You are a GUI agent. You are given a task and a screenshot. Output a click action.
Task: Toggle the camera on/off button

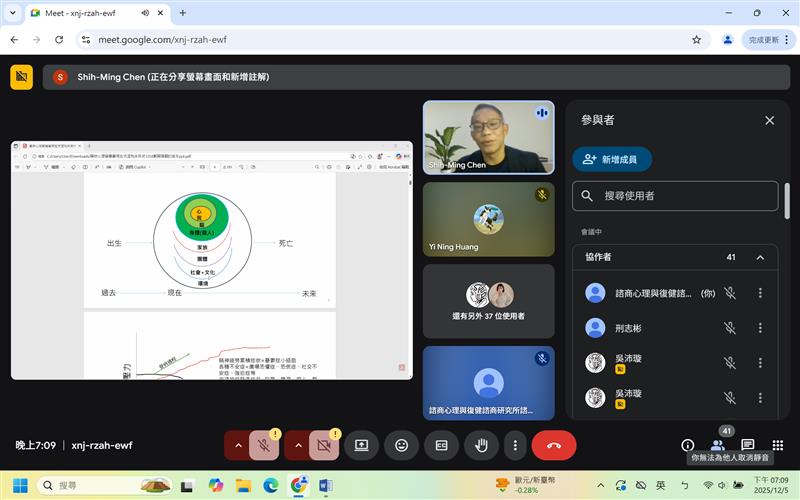[x=325, y=445]
